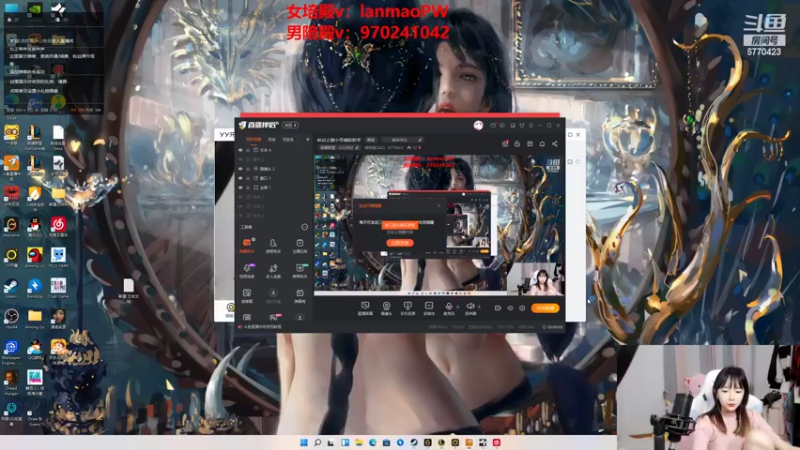This screenshot has height=450, width=800.
Task: Click the user avatar in the title bar
Action: (x=478, y=126)
